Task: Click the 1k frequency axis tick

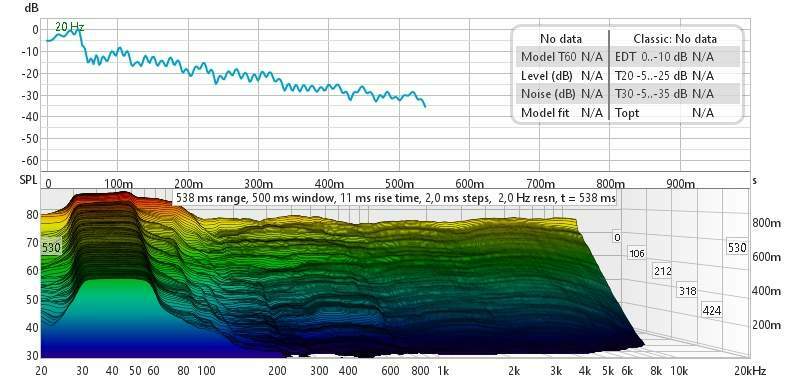Action: pos(442,371)
